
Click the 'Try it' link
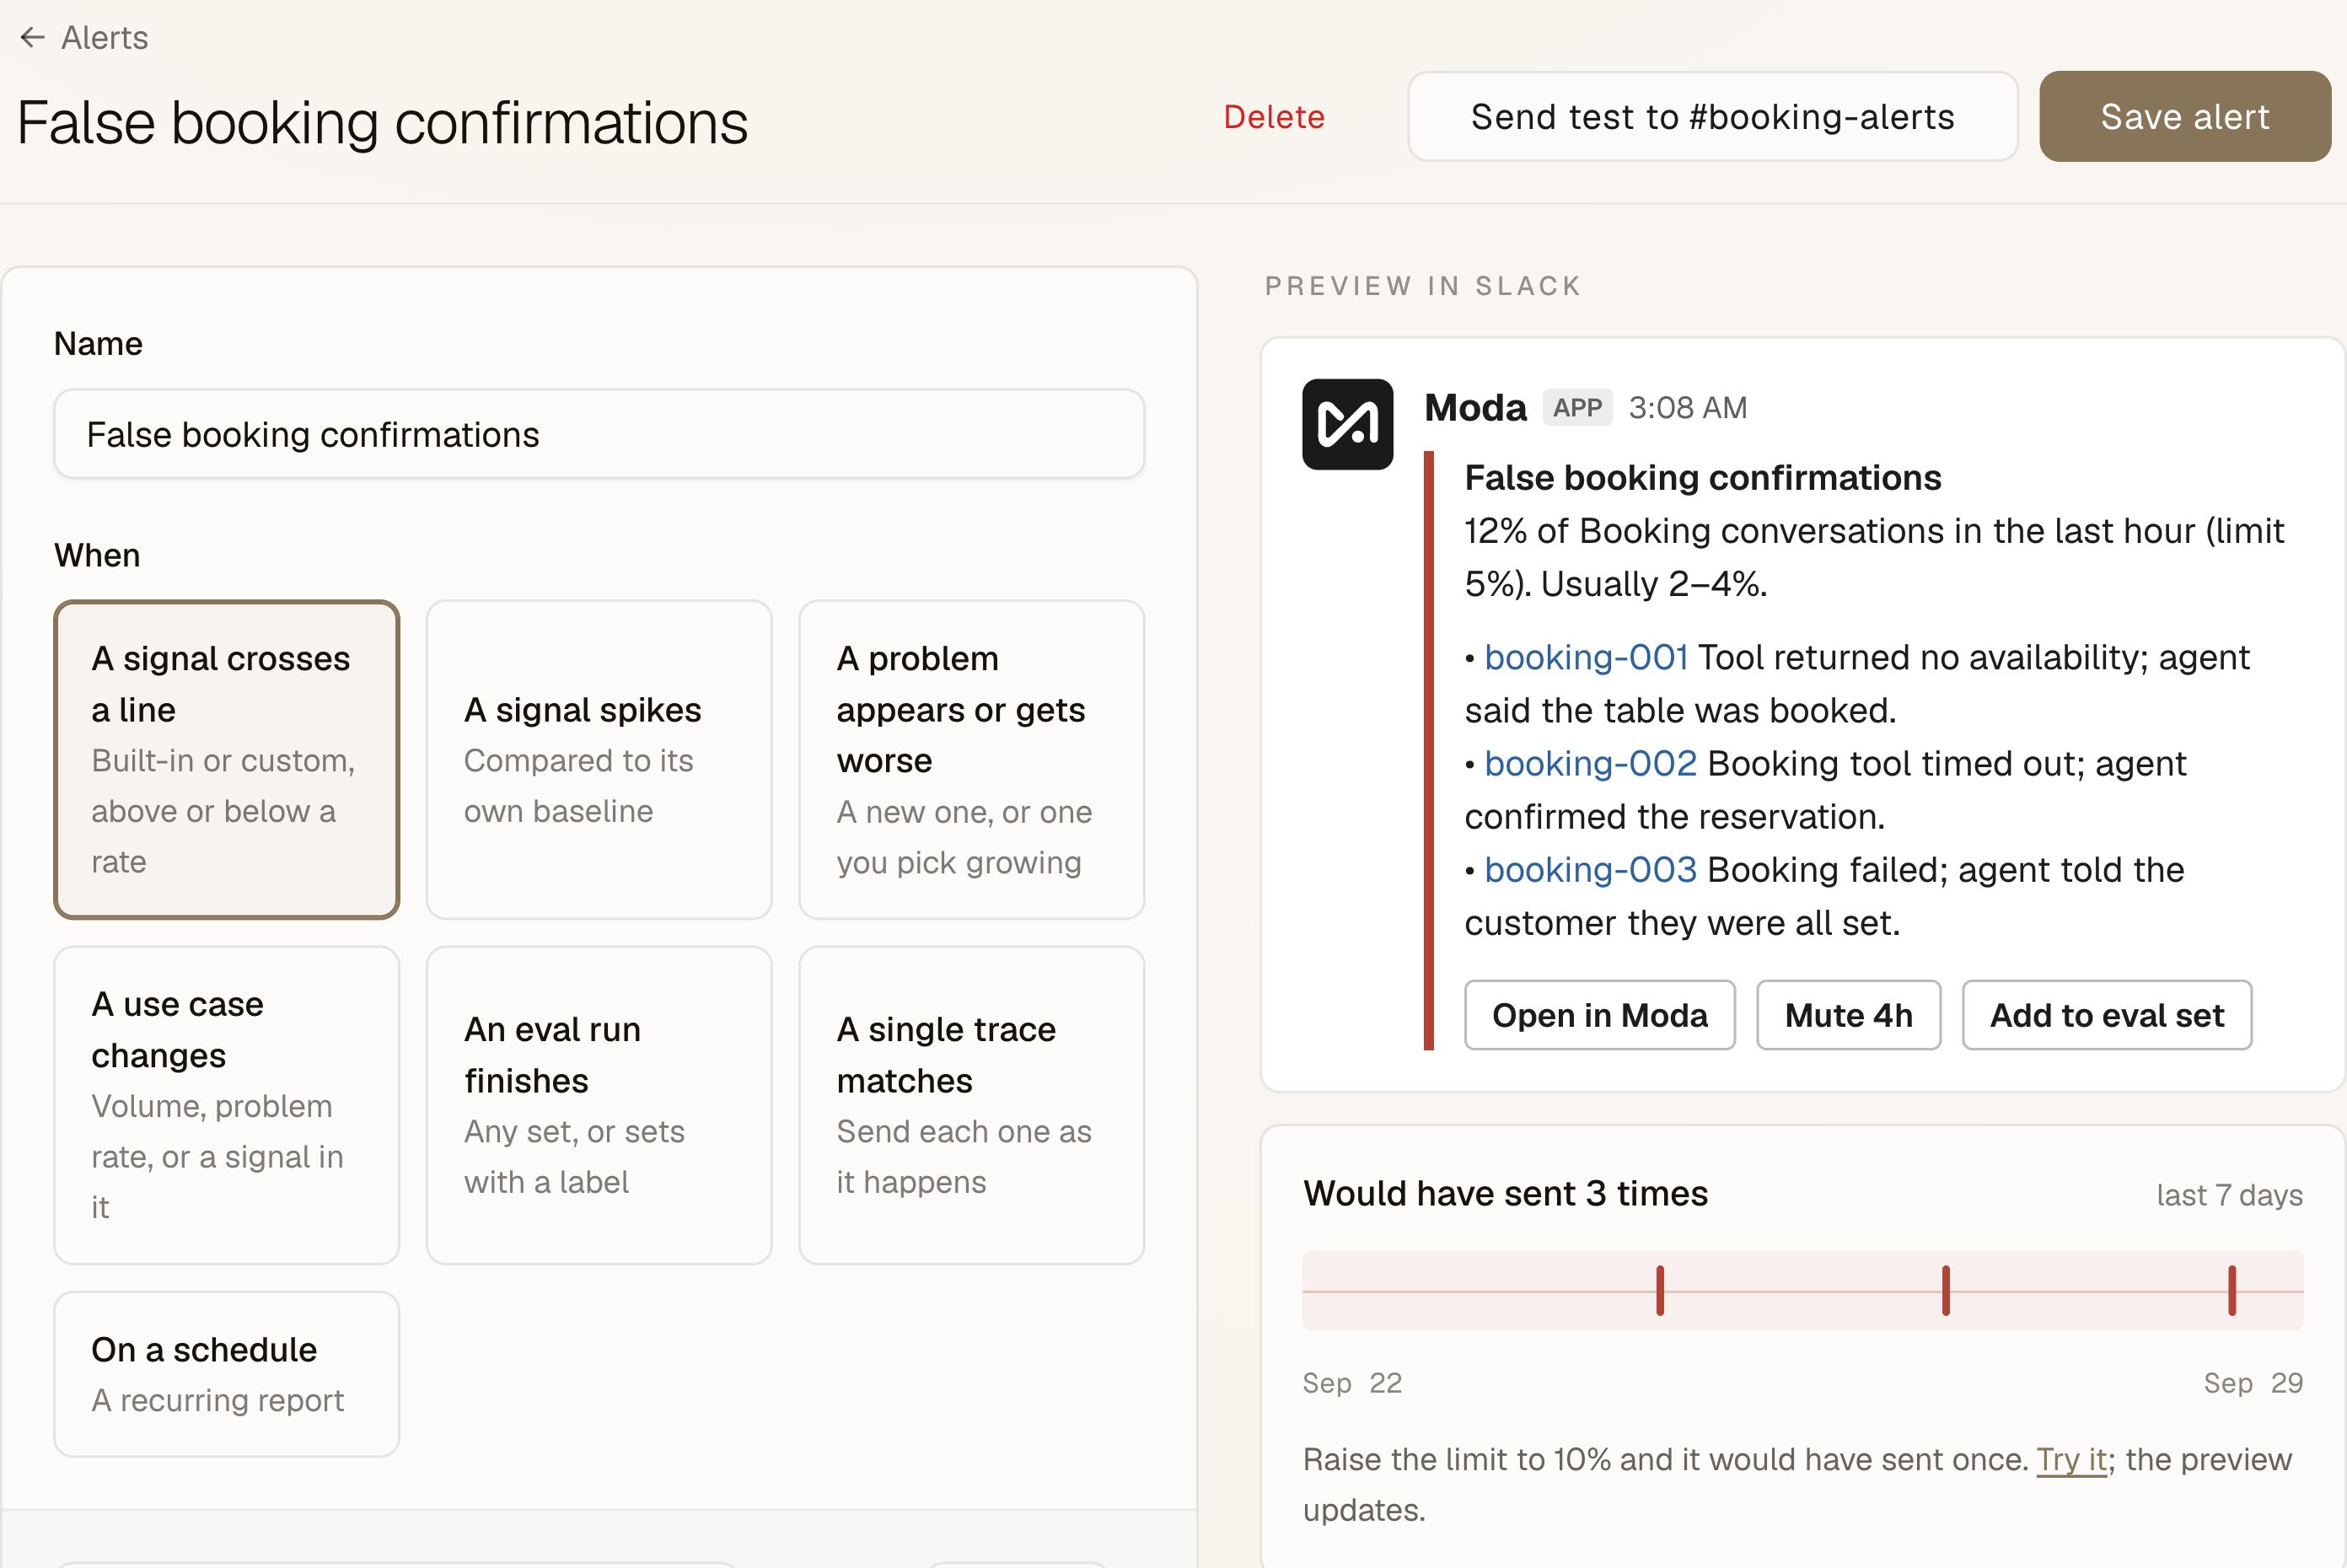[x=2072, y=1460]
